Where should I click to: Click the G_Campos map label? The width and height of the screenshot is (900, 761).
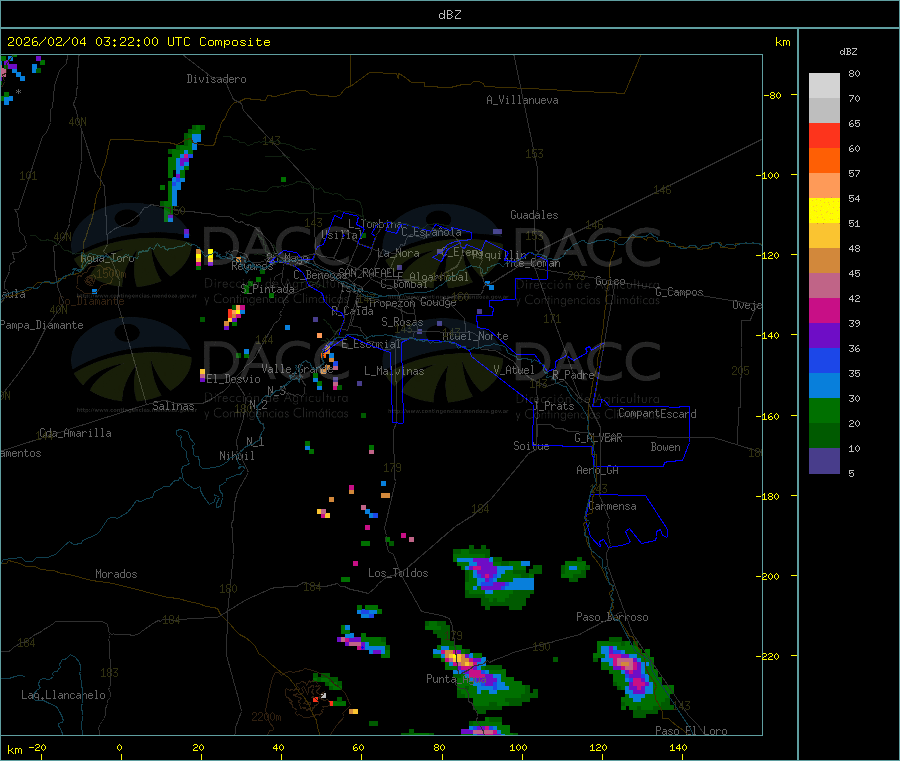pos(680,292)
